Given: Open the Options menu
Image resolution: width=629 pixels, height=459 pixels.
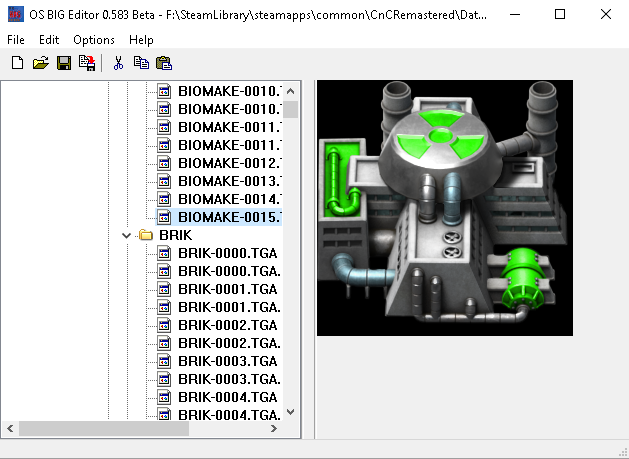Looking at the screenshot, I should click(94, 40).
